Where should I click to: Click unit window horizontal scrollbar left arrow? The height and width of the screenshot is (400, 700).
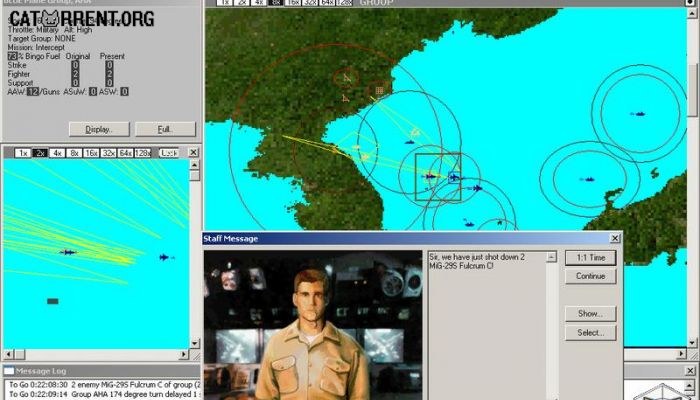[x=8, y=355]
